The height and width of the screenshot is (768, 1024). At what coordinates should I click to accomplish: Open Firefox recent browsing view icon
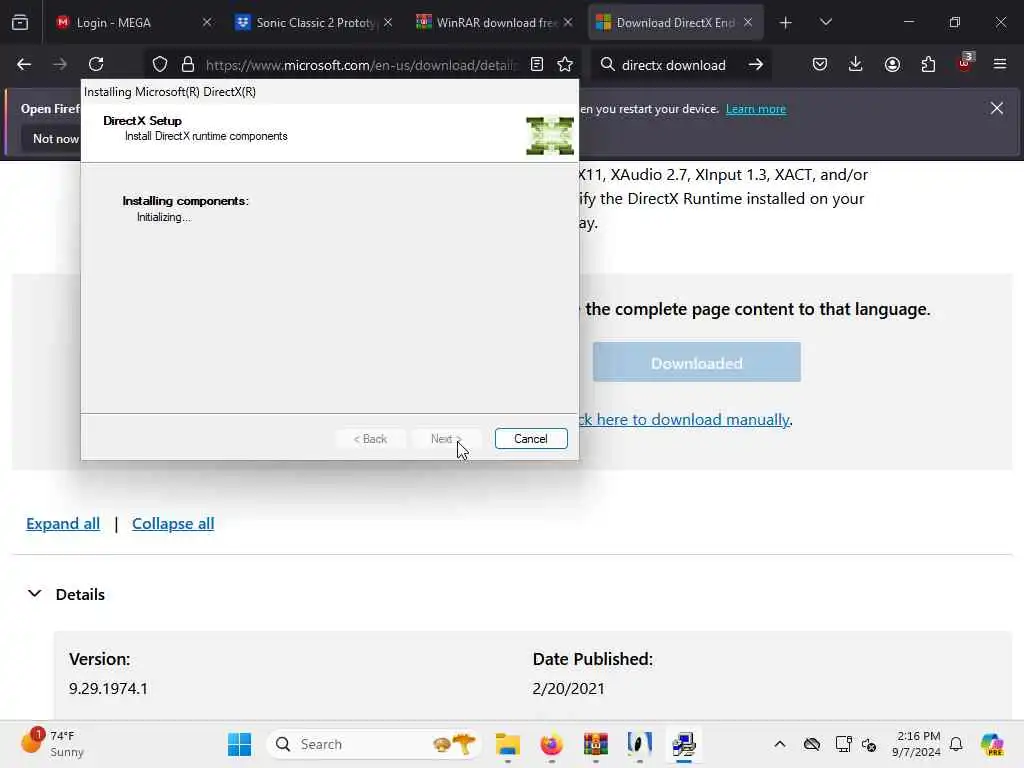(20, 23)
